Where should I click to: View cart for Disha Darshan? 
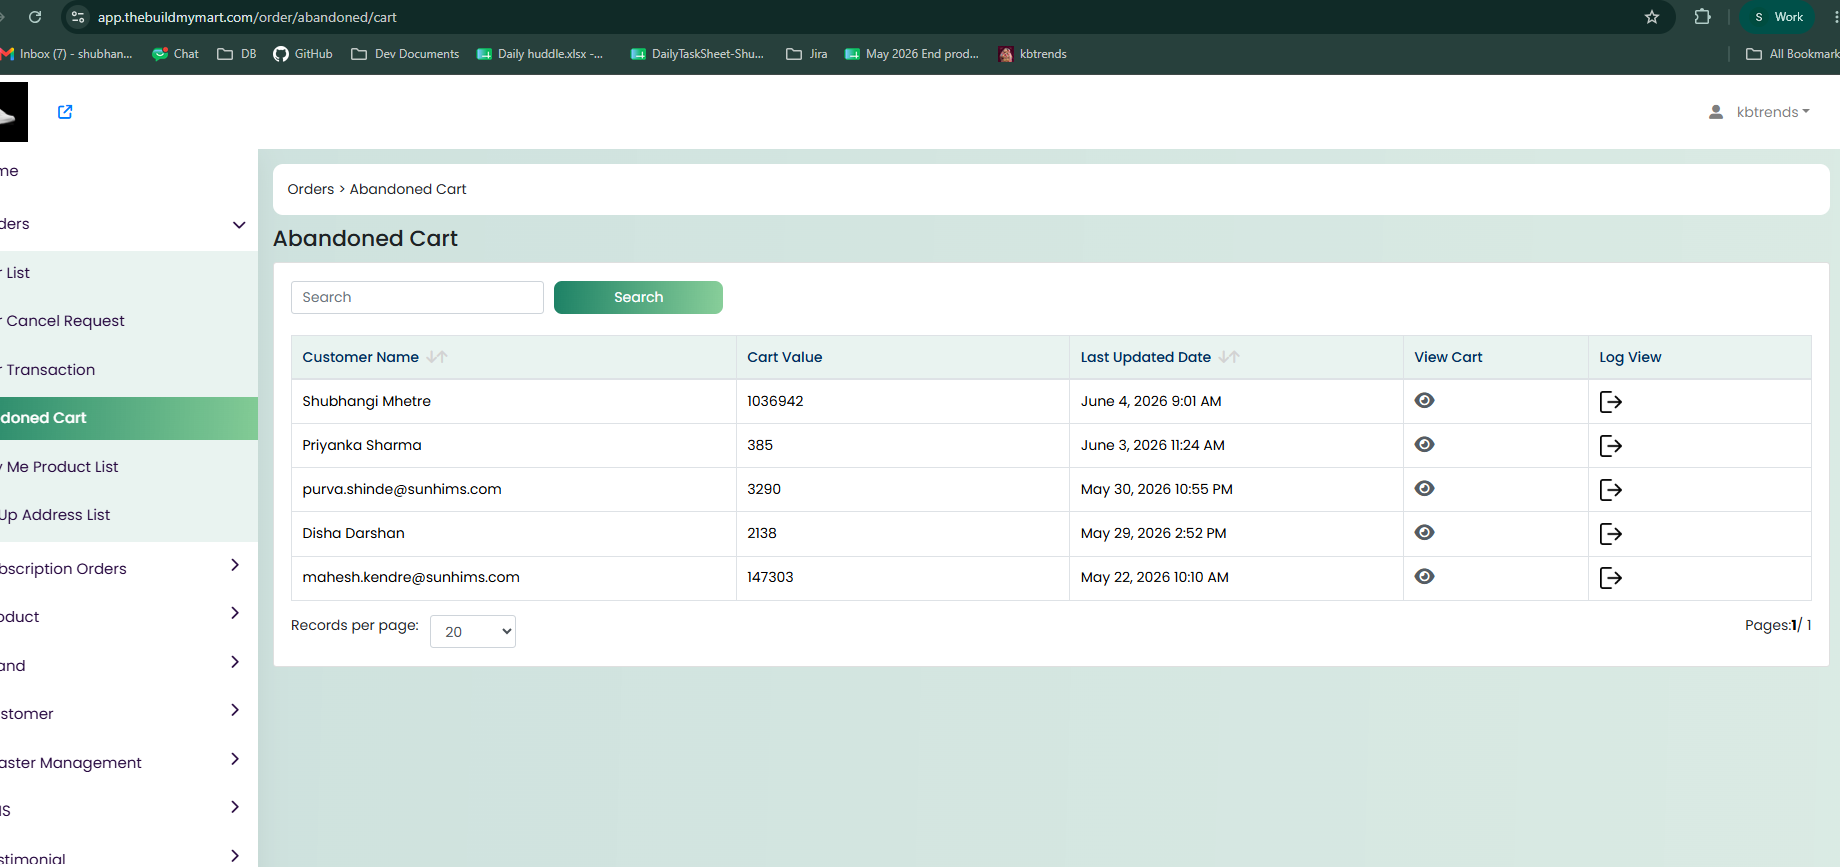[x=1425, y=532]
